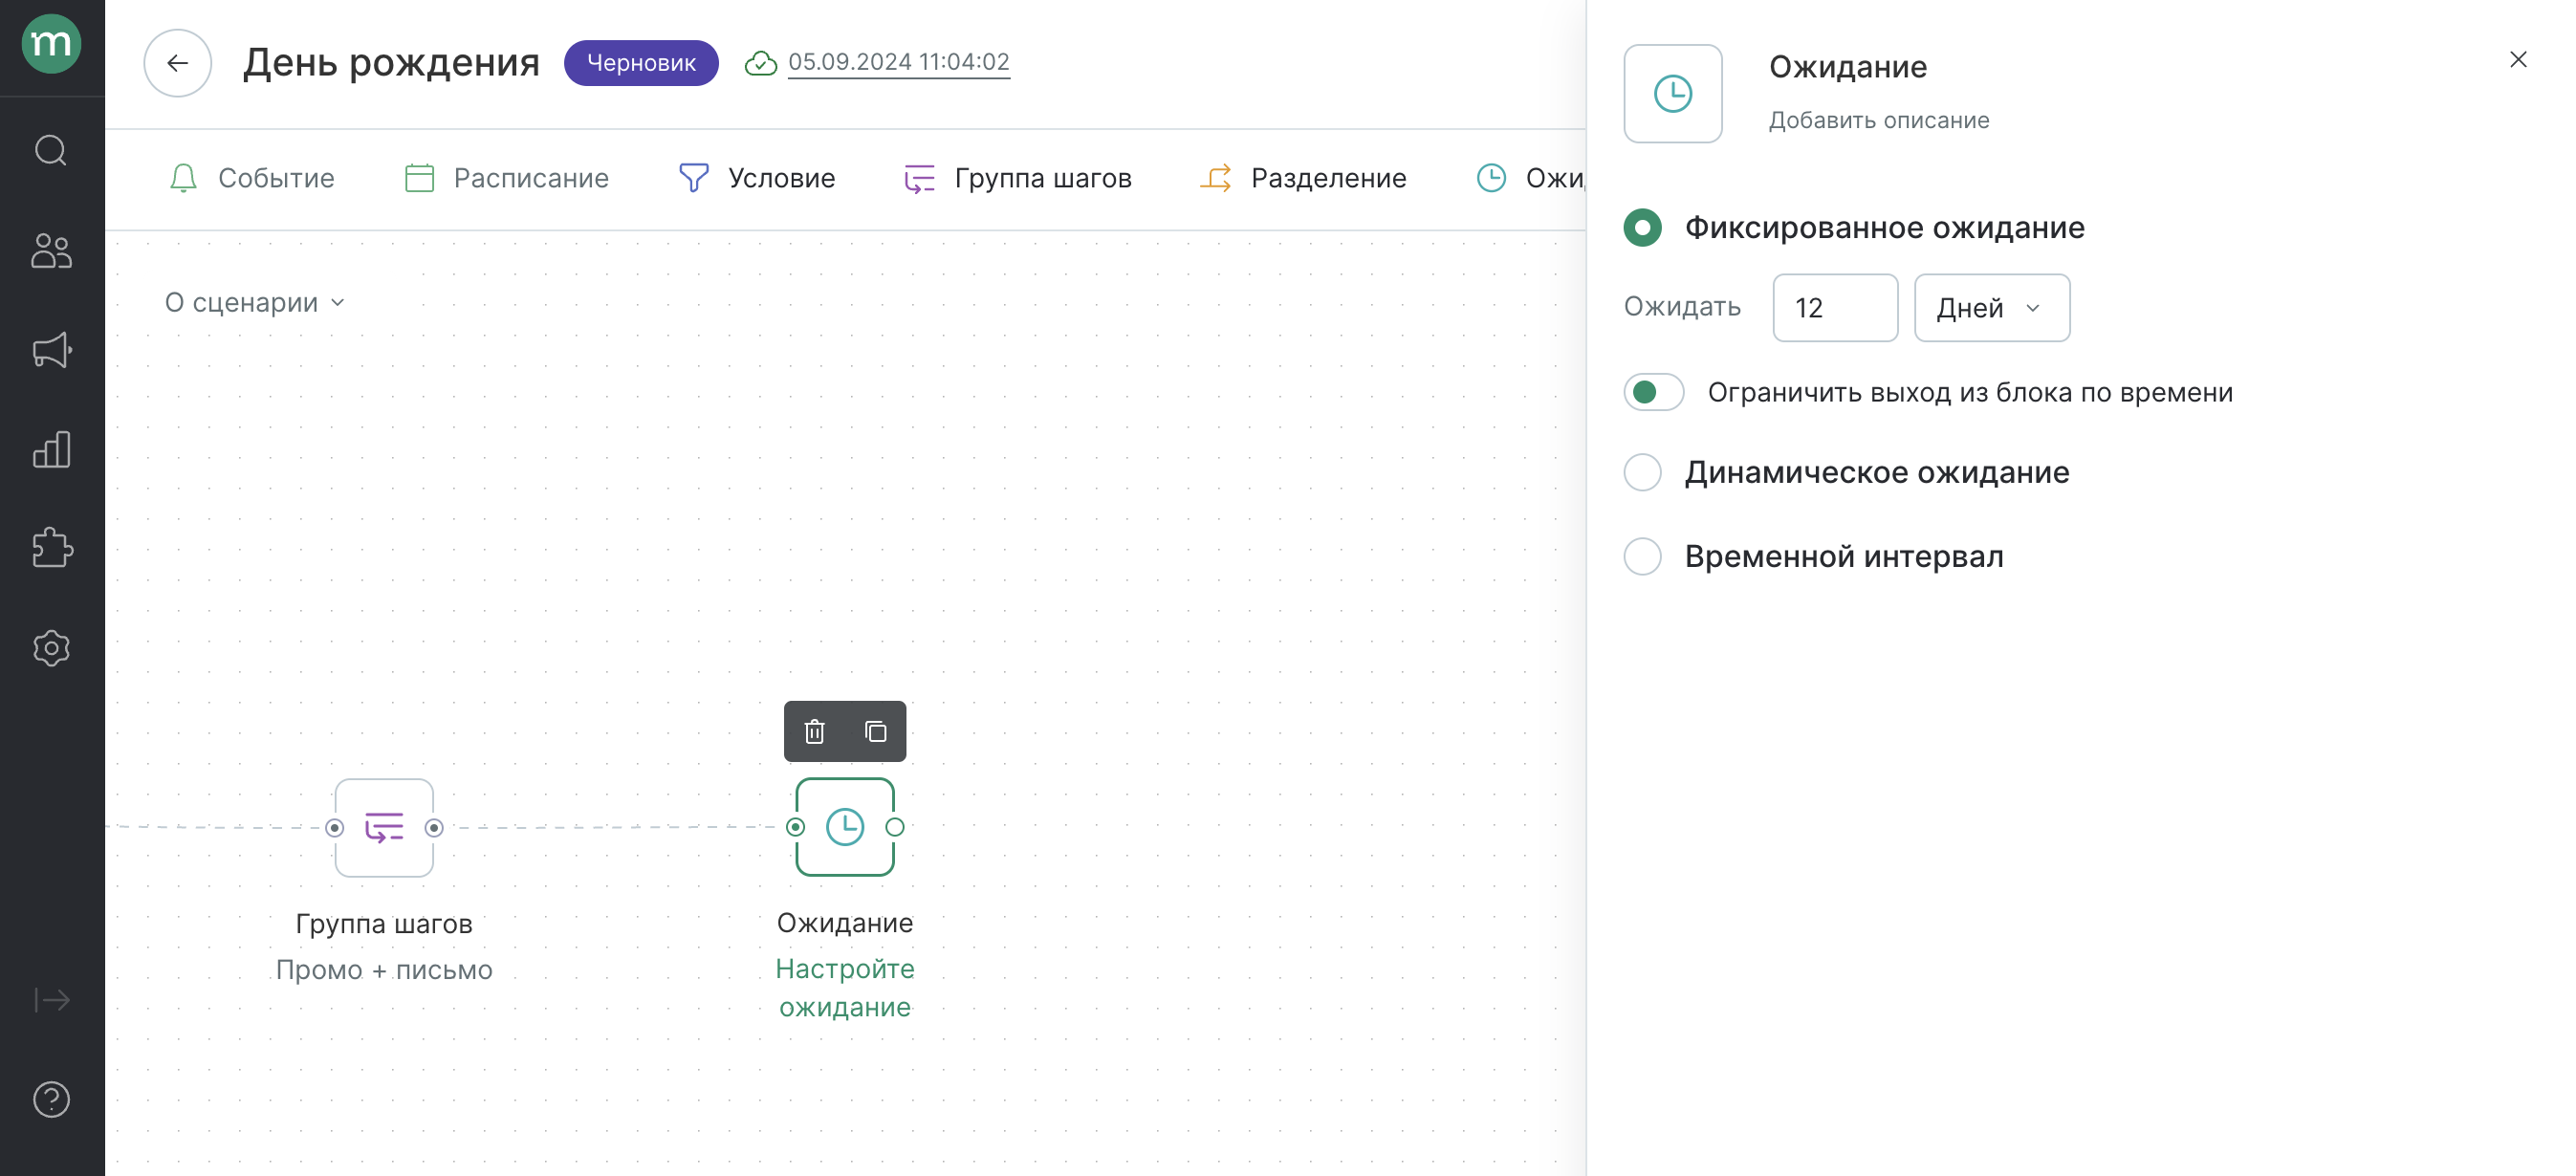Open the Дней unit dropdown
This screenshot has width=2576, height=1176.
pos(1991,308)
